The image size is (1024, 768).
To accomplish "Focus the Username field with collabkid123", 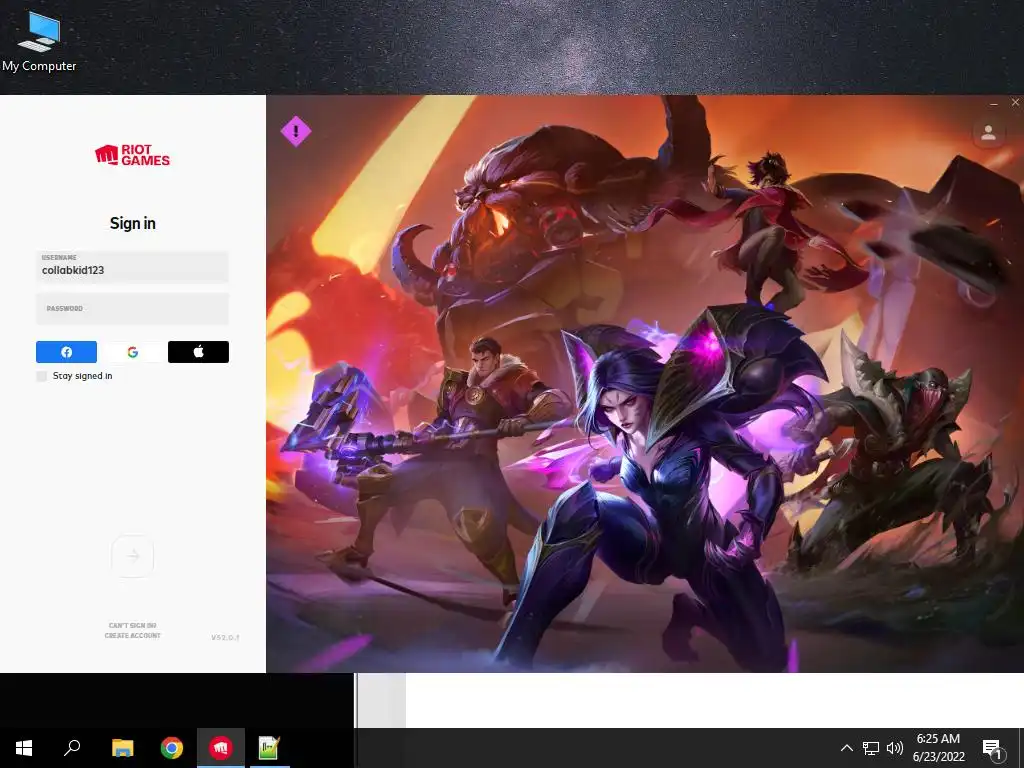I will click(x=133, y=266).
